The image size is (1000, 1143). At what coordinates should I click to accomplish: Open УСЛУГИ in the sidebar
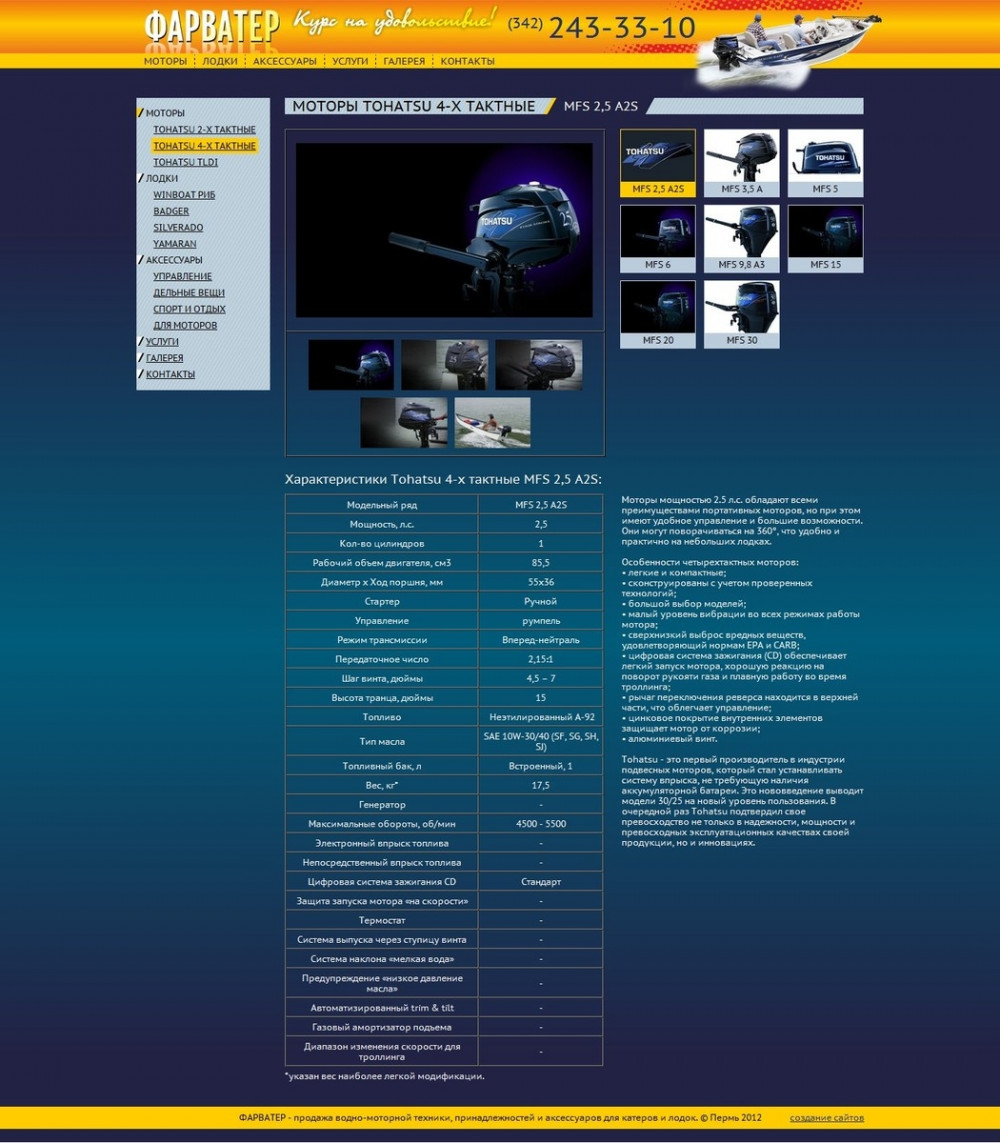pos(162,341)
